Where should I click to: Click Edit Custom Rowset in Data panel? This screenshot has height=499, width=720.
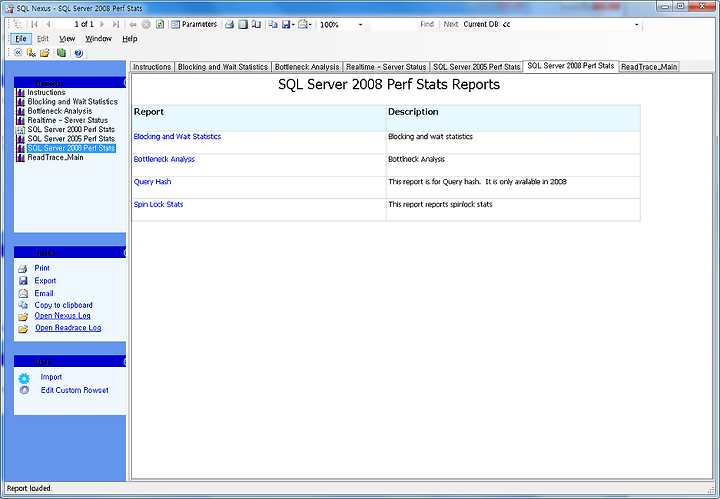[x=74, y=390]
